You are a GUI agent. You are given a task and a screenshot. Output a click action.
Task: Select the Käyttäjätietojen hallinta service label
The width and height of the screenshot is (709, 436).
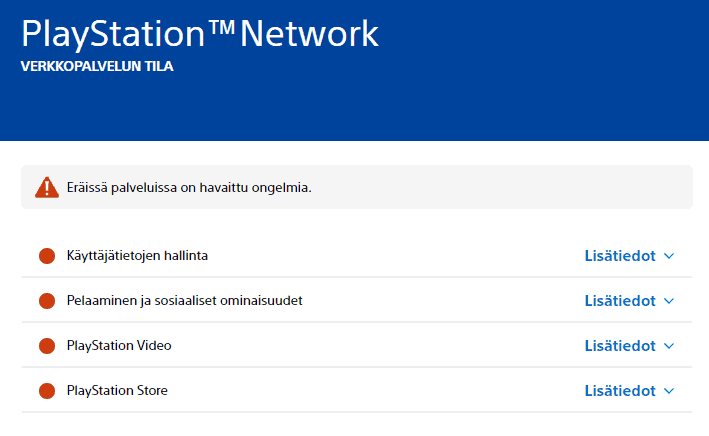pyautogui.click(x=137, y=256)
